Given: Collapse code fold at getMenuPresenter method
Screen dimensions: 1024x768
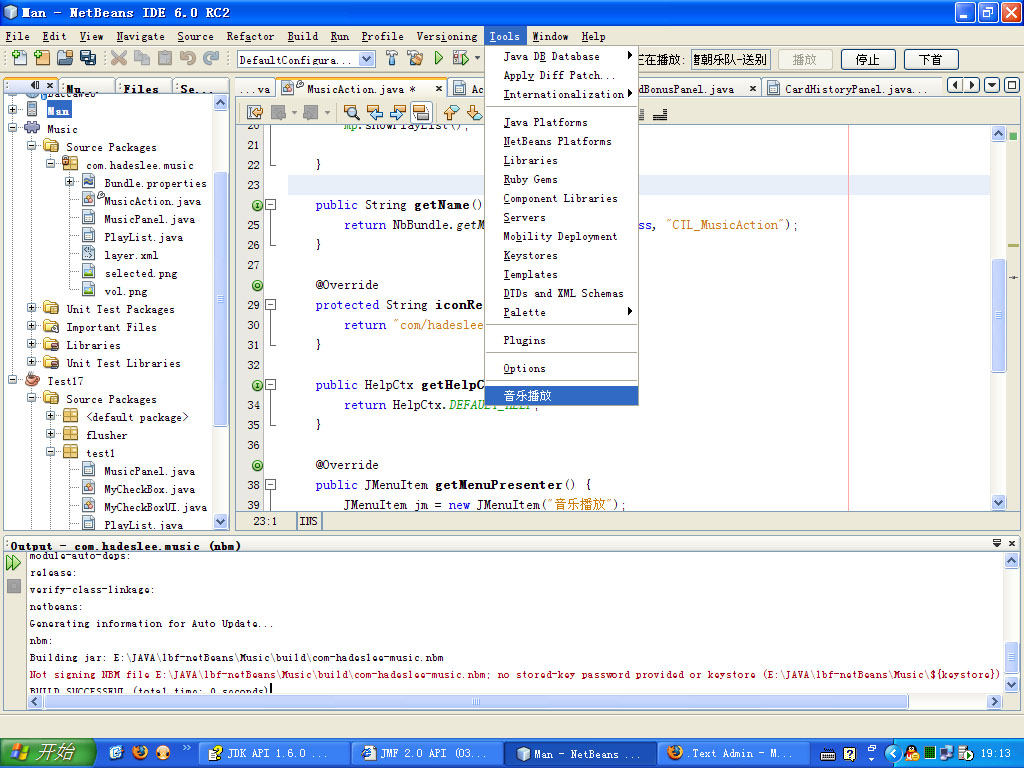Looking at the screenshot, I should point(270,485).
